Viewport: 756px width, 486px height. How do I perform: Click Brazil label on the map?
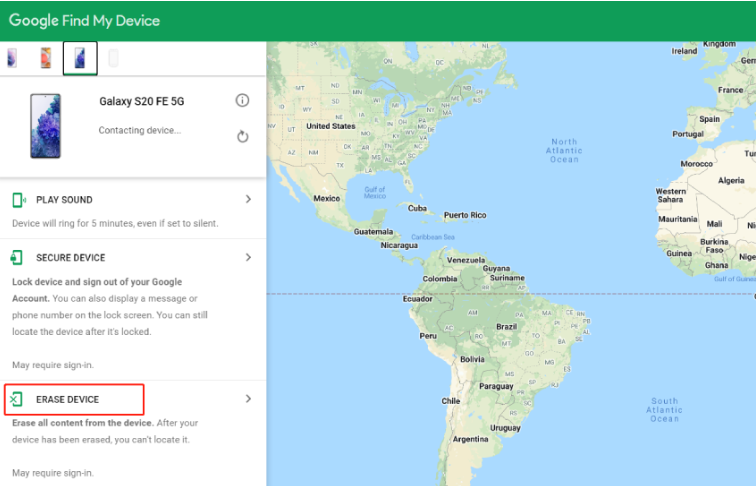point(506,326)
